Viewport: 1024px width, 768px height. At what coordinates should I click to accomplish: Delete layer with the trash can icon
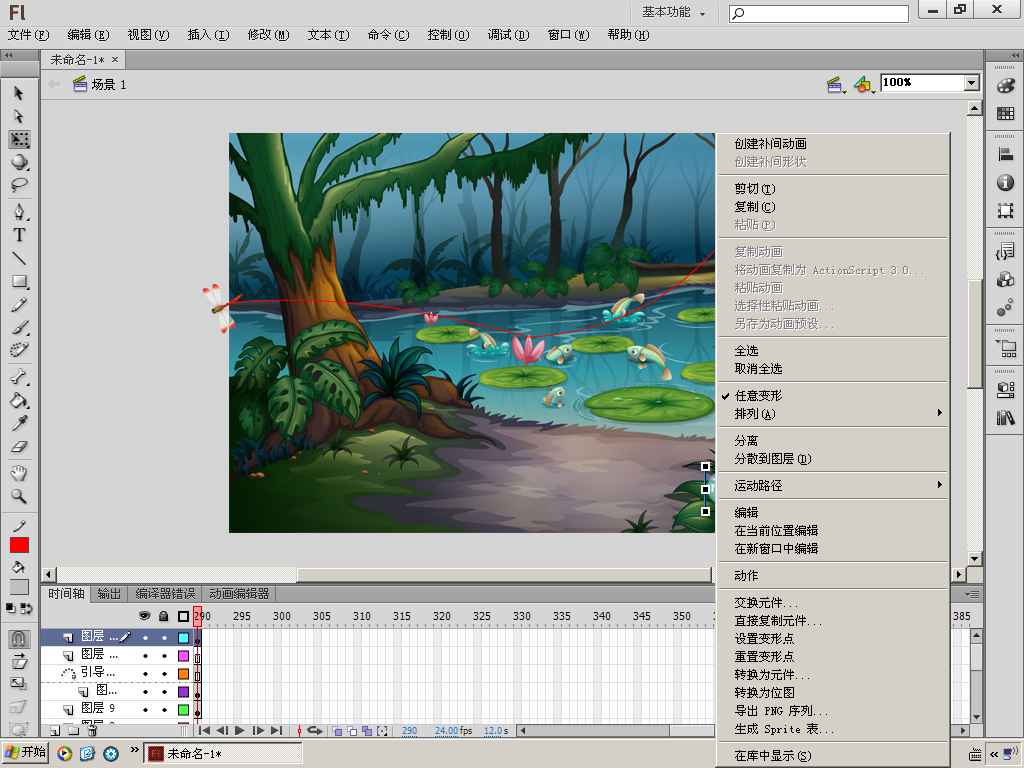click(92, 731)
